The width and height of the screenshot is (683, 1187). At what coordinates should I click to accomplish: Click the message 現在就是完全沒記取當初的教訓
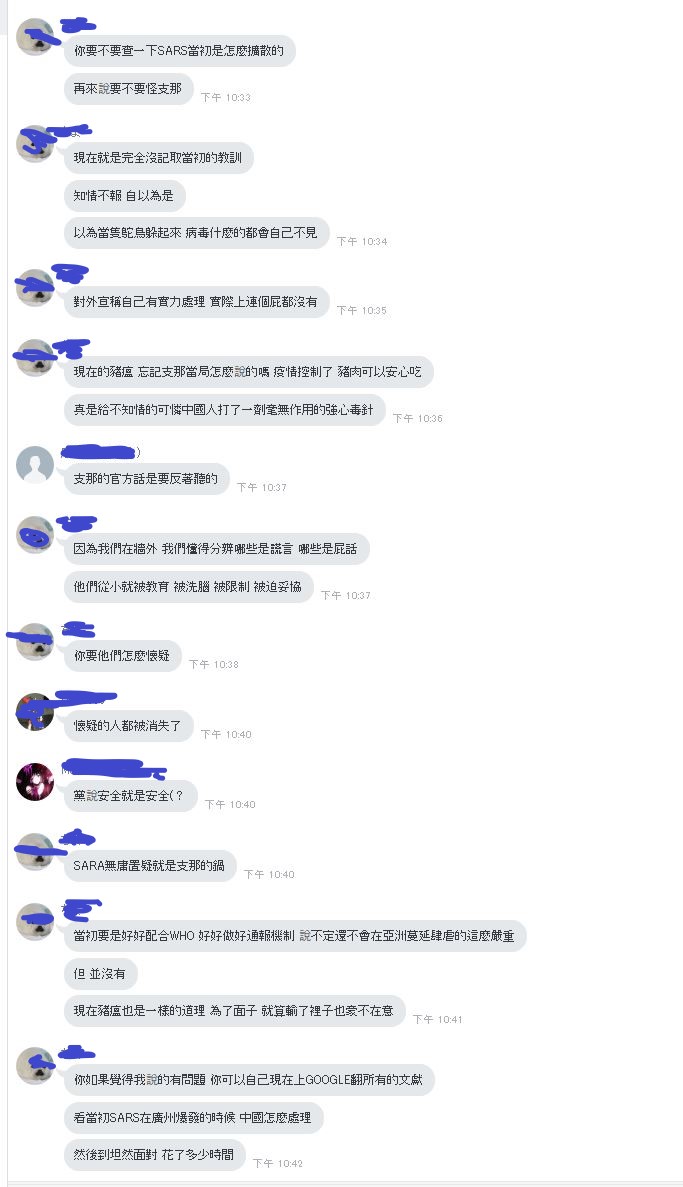pyautogui.click(x=158, y=157)
